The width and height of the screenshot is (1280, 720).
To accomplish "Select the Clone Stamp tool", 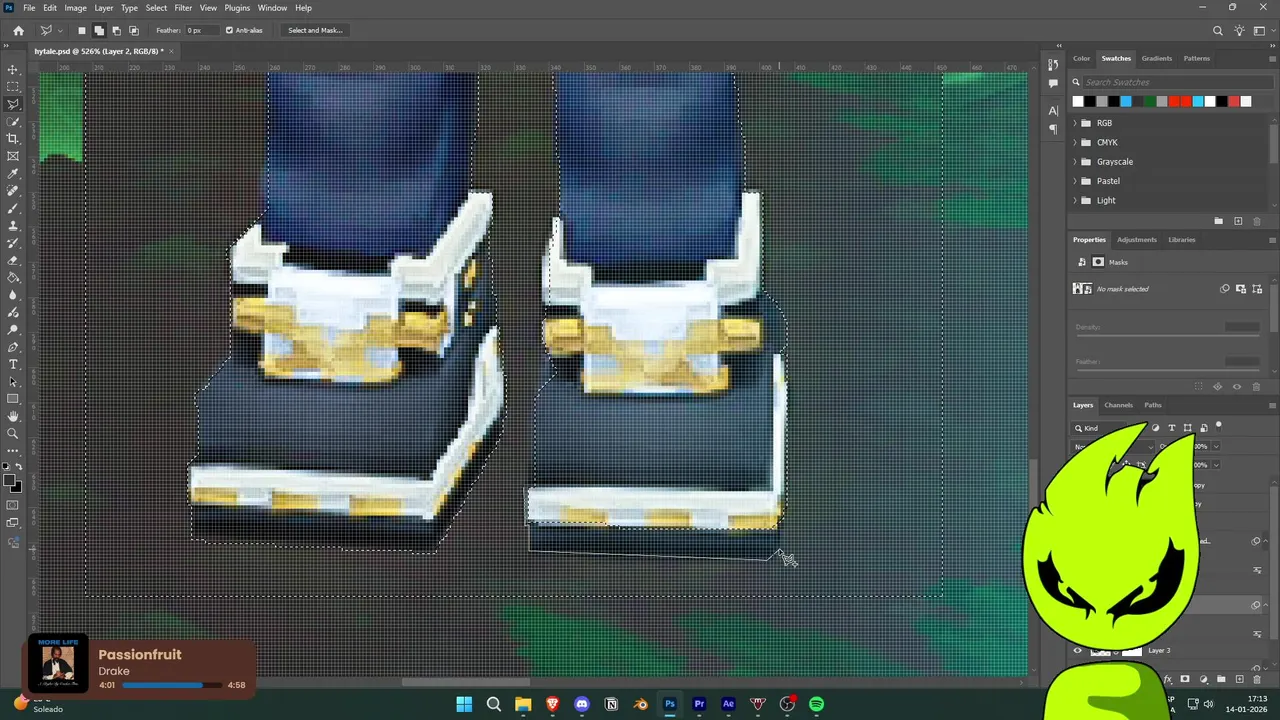I will point(13,225).
